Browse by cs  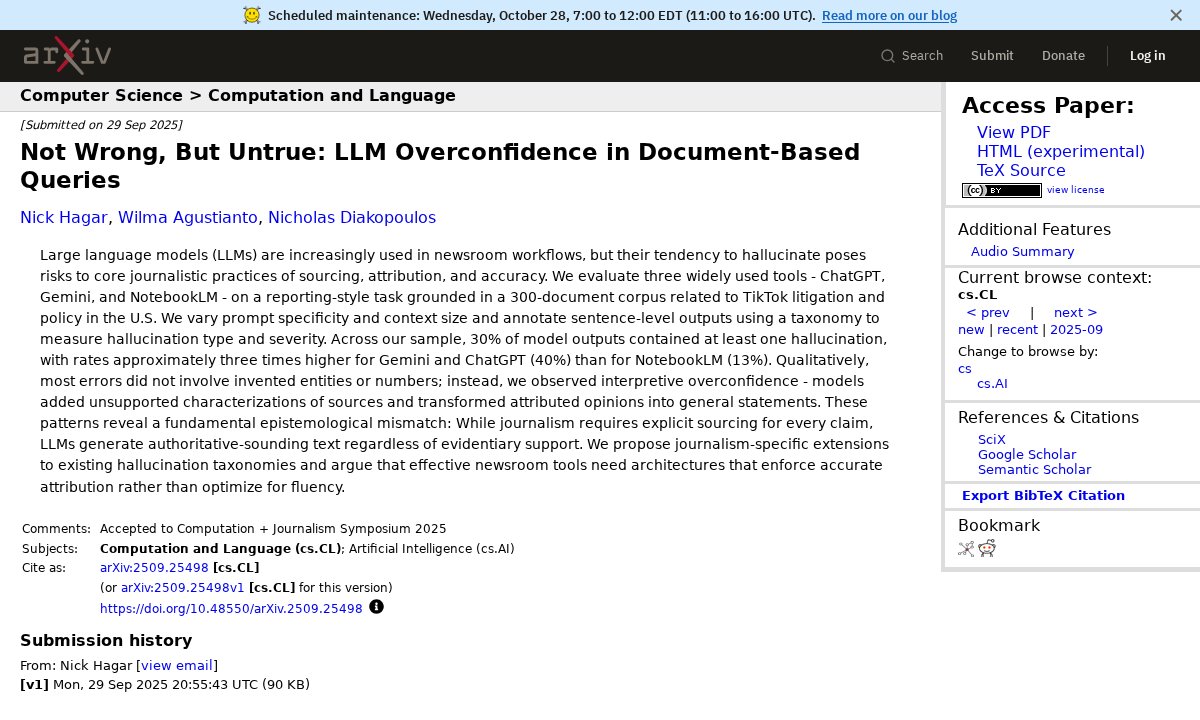tap(964, 369)
